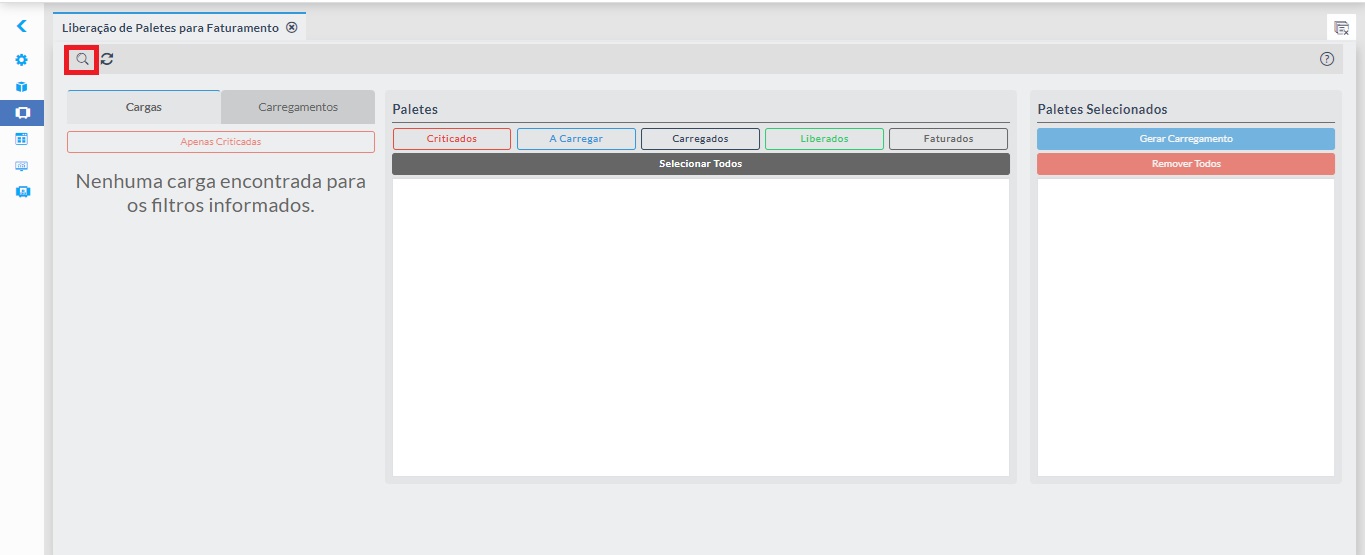1365x555 pixels.
Task: Select the Liberação de Paletes para Faturamento tab
Action: click(x=170, y=28)
